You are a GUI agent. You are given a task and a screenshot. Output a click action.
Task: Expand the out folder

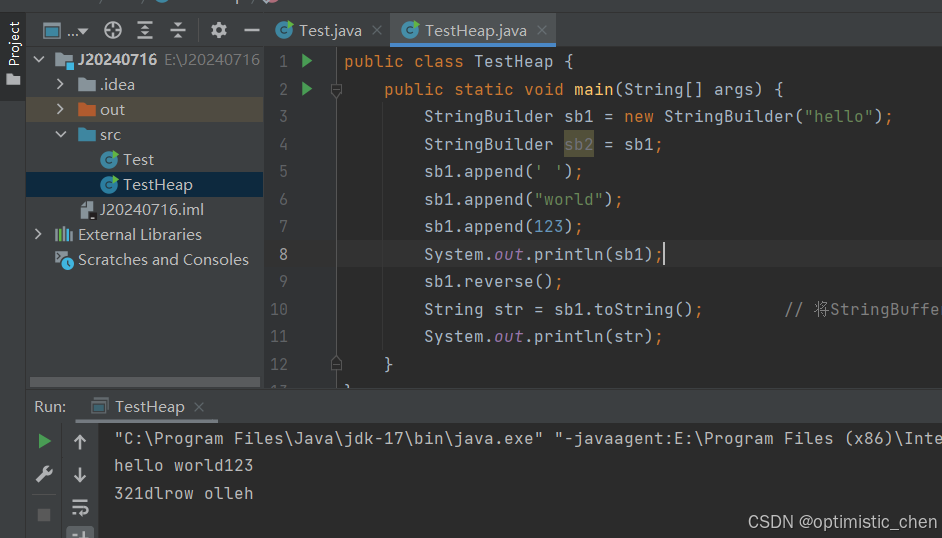(60, 109)
